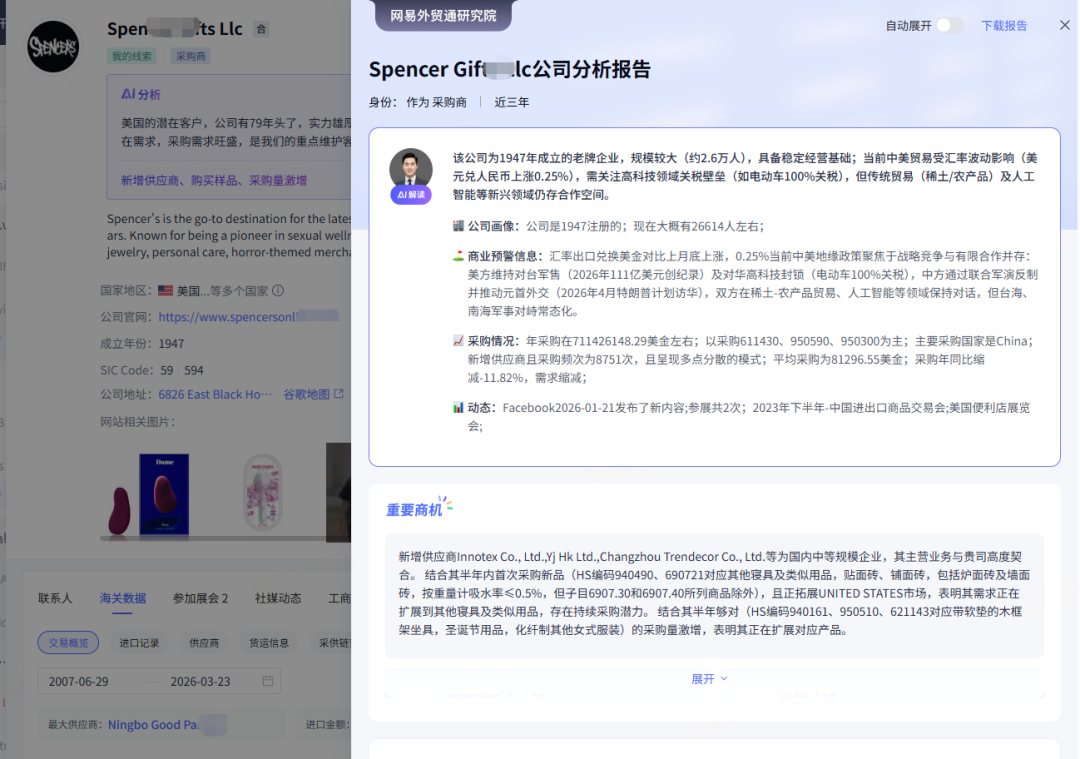This screenshot has height=759, width=1080.
Task: Click the 合 badge next to company name
Action: 261,30
